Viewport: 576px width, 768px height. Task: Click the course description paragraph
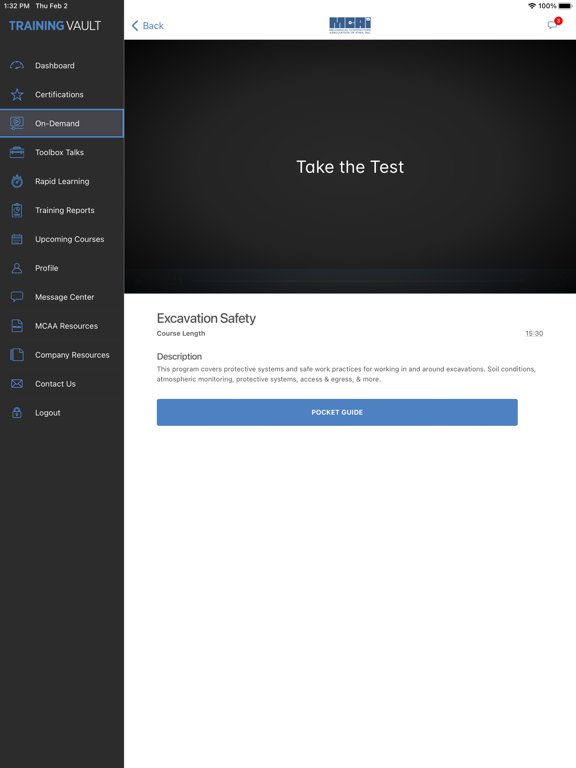346,374
